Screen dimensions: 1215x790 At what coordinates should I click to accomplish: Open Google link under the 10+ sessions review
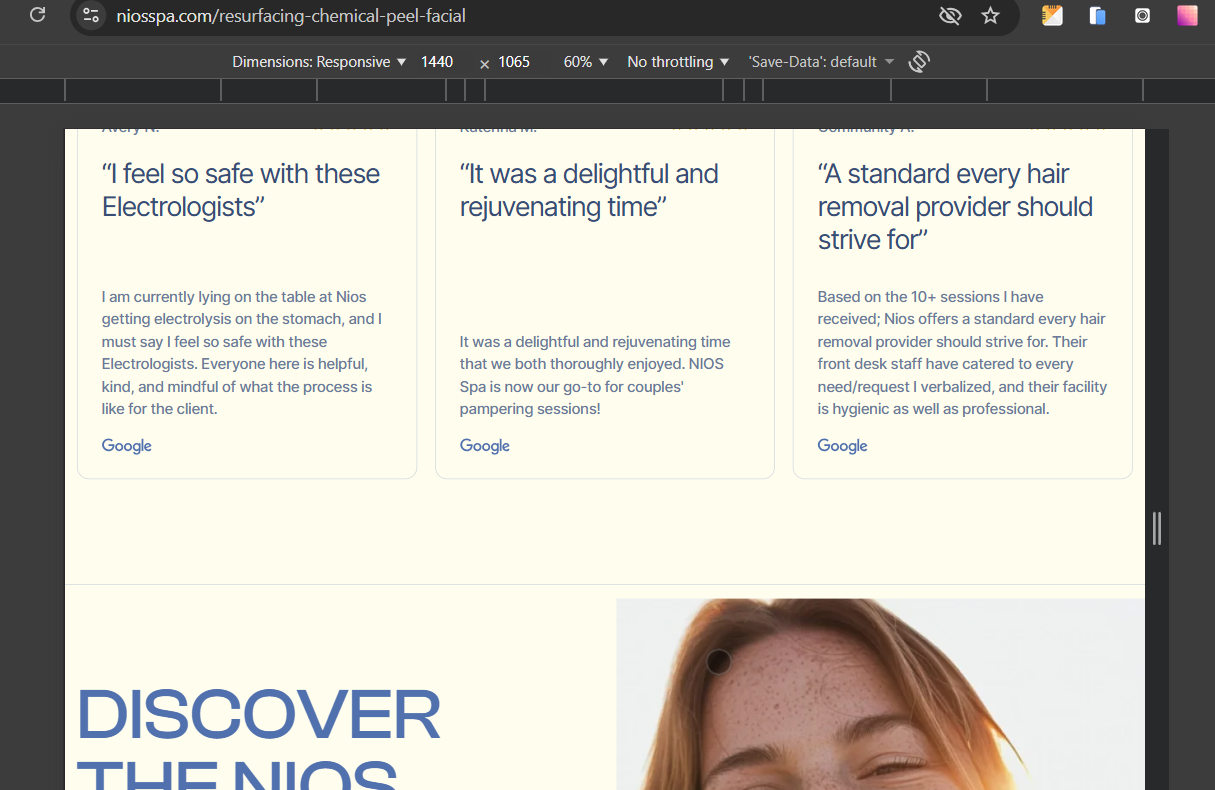tap(843, 446)
